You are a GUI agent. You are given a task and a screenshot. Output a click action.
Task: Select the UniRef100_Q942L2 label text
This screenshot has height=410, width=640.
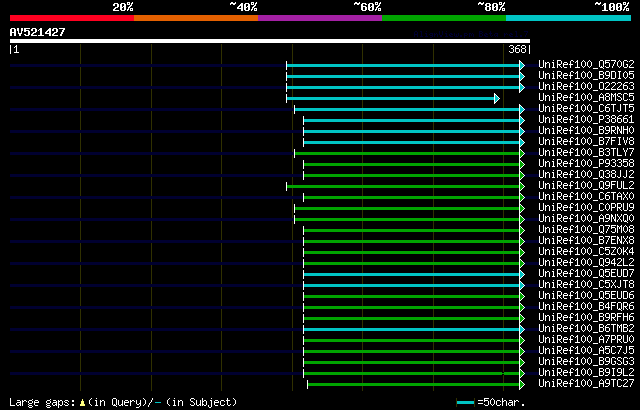[586, 263]
